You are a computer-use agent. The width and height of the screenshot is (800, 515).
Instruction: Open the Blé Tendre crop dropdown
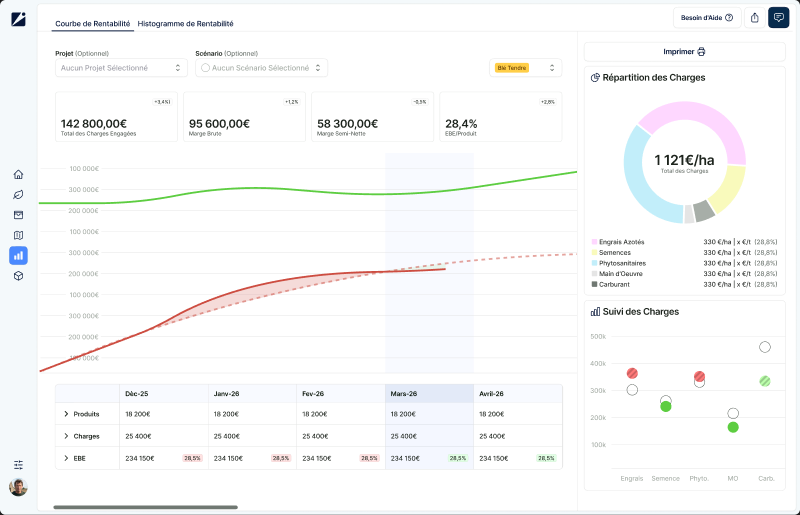click(526, 68)
